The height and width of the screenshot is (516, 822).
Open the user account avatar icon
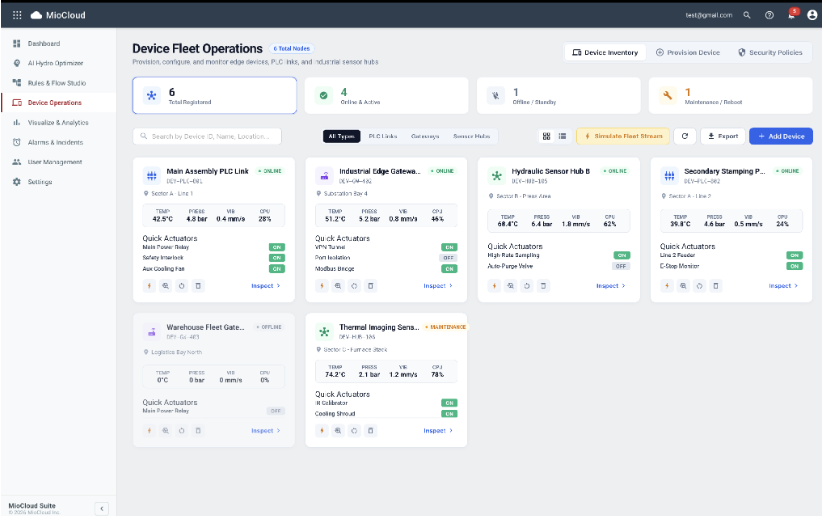click(x=812, y=15)
